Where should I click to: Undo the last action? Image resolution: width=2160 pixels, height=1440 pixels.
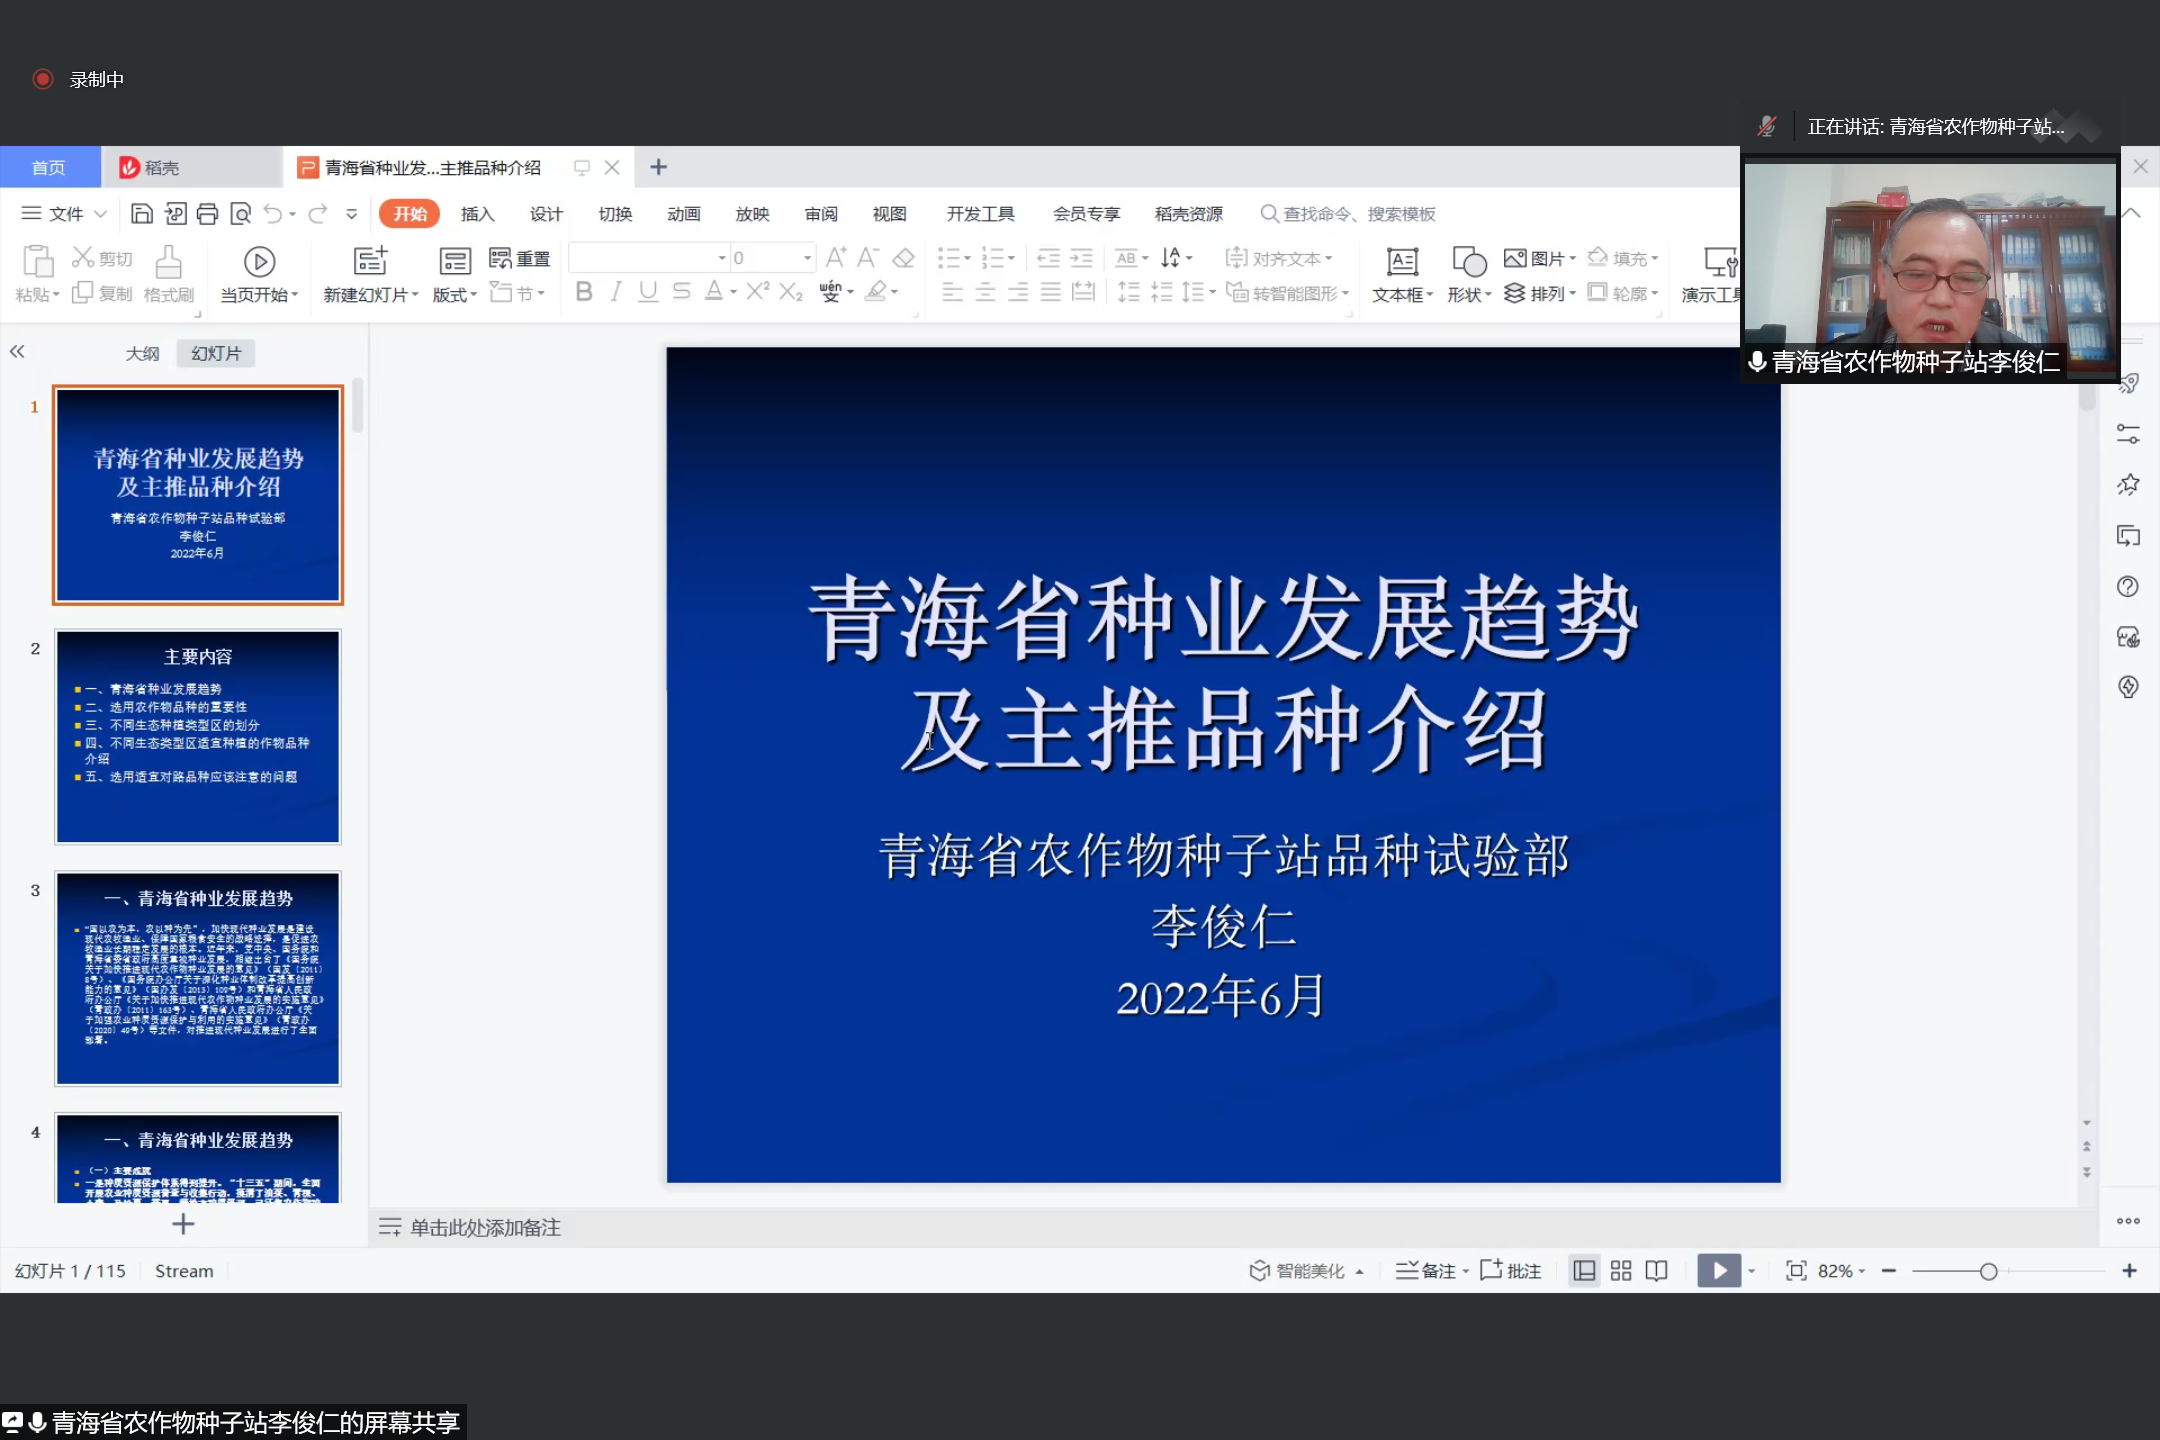pyautogui.click(x=273, y=214)
